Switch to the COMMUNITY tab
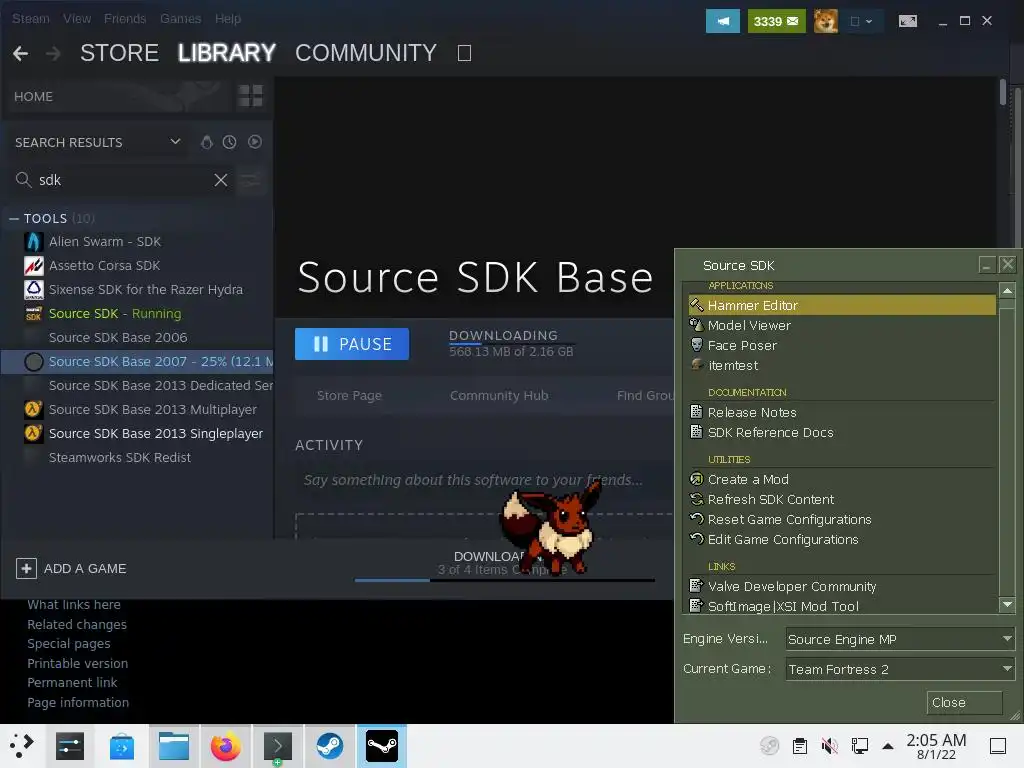This screenshot has width=1024, height=768. tap(366, 53)
